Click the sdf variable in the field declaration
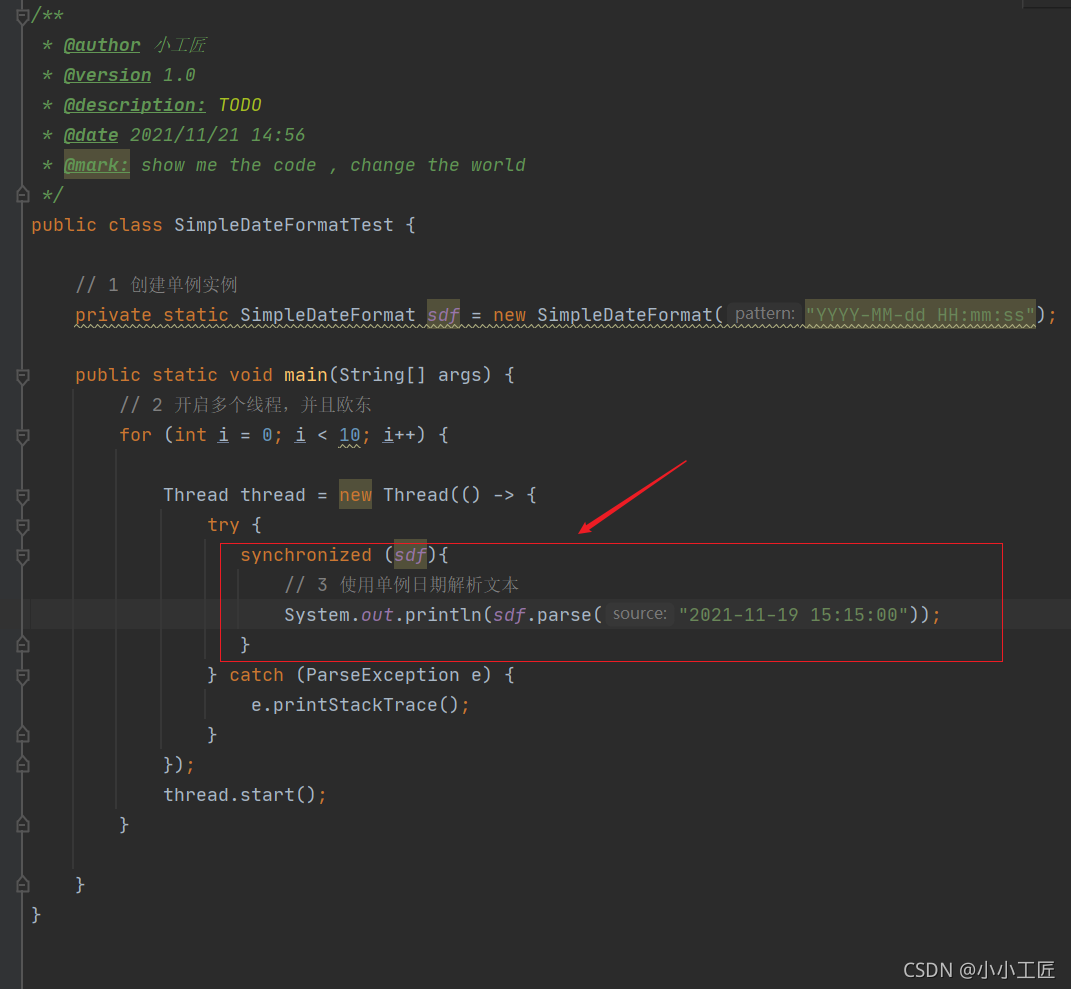This screenshot has height=989, width=1071. pyautogui.click(x=442, y=315)
